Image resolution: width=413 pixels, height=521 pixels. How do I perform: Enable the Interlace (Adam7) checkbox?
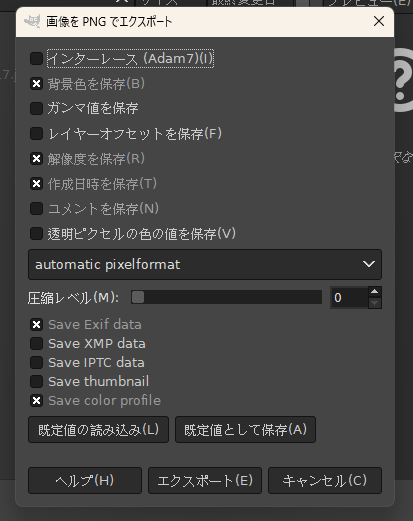point(36,59)
